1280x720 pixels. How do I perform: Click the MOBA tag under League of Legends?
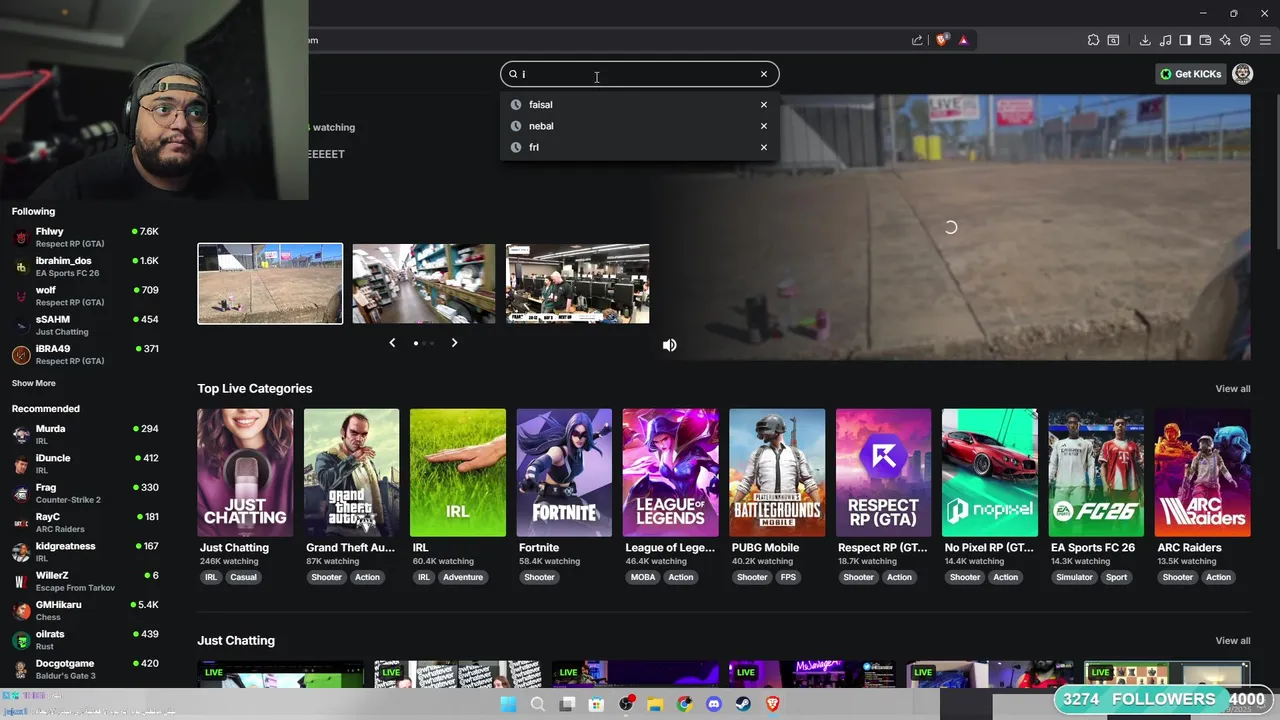[644, 577]
